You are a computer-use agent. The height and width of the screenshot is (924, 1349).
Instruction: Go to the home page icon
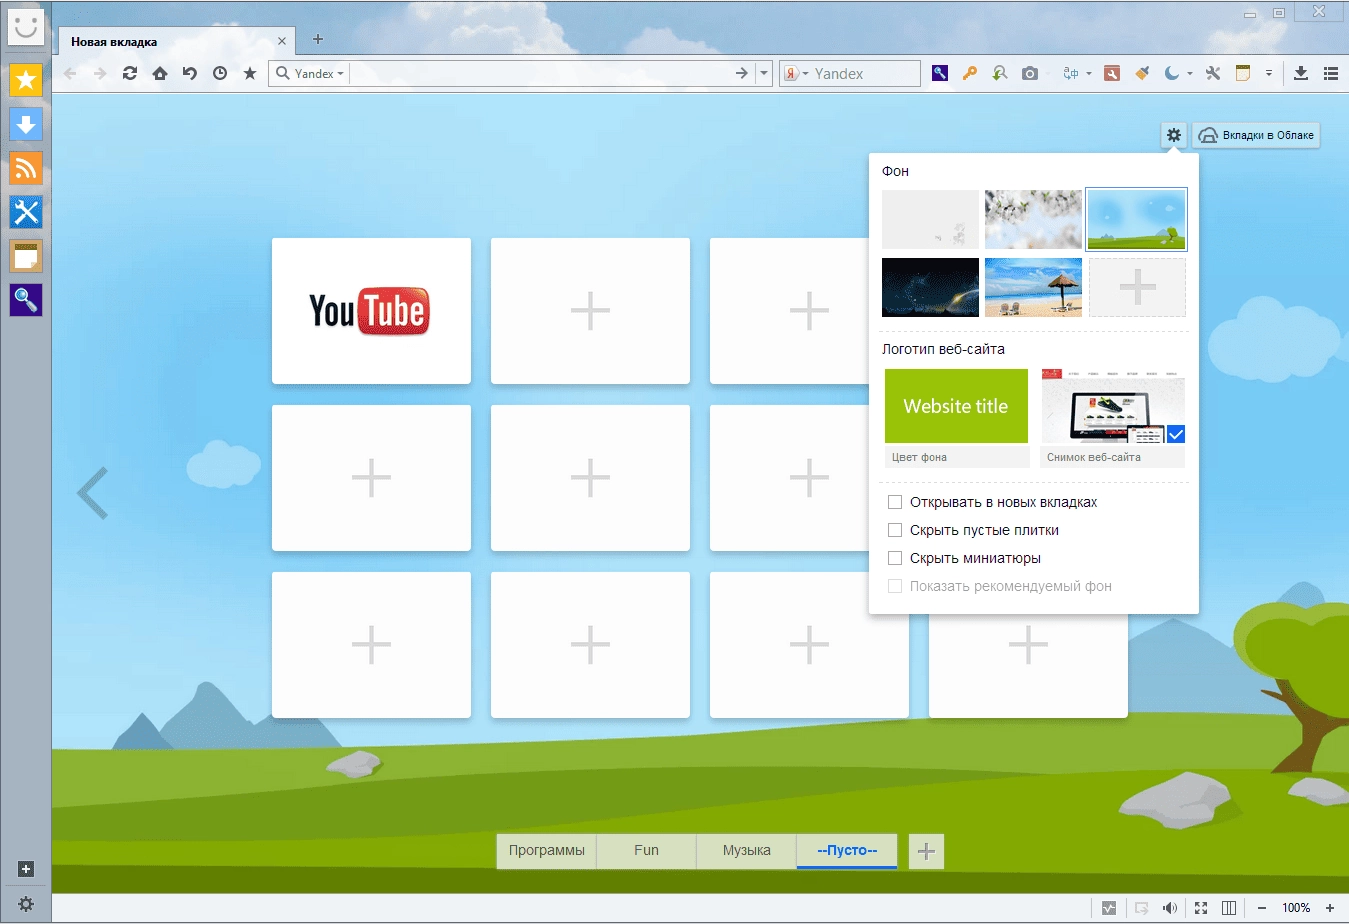(160, 73)
